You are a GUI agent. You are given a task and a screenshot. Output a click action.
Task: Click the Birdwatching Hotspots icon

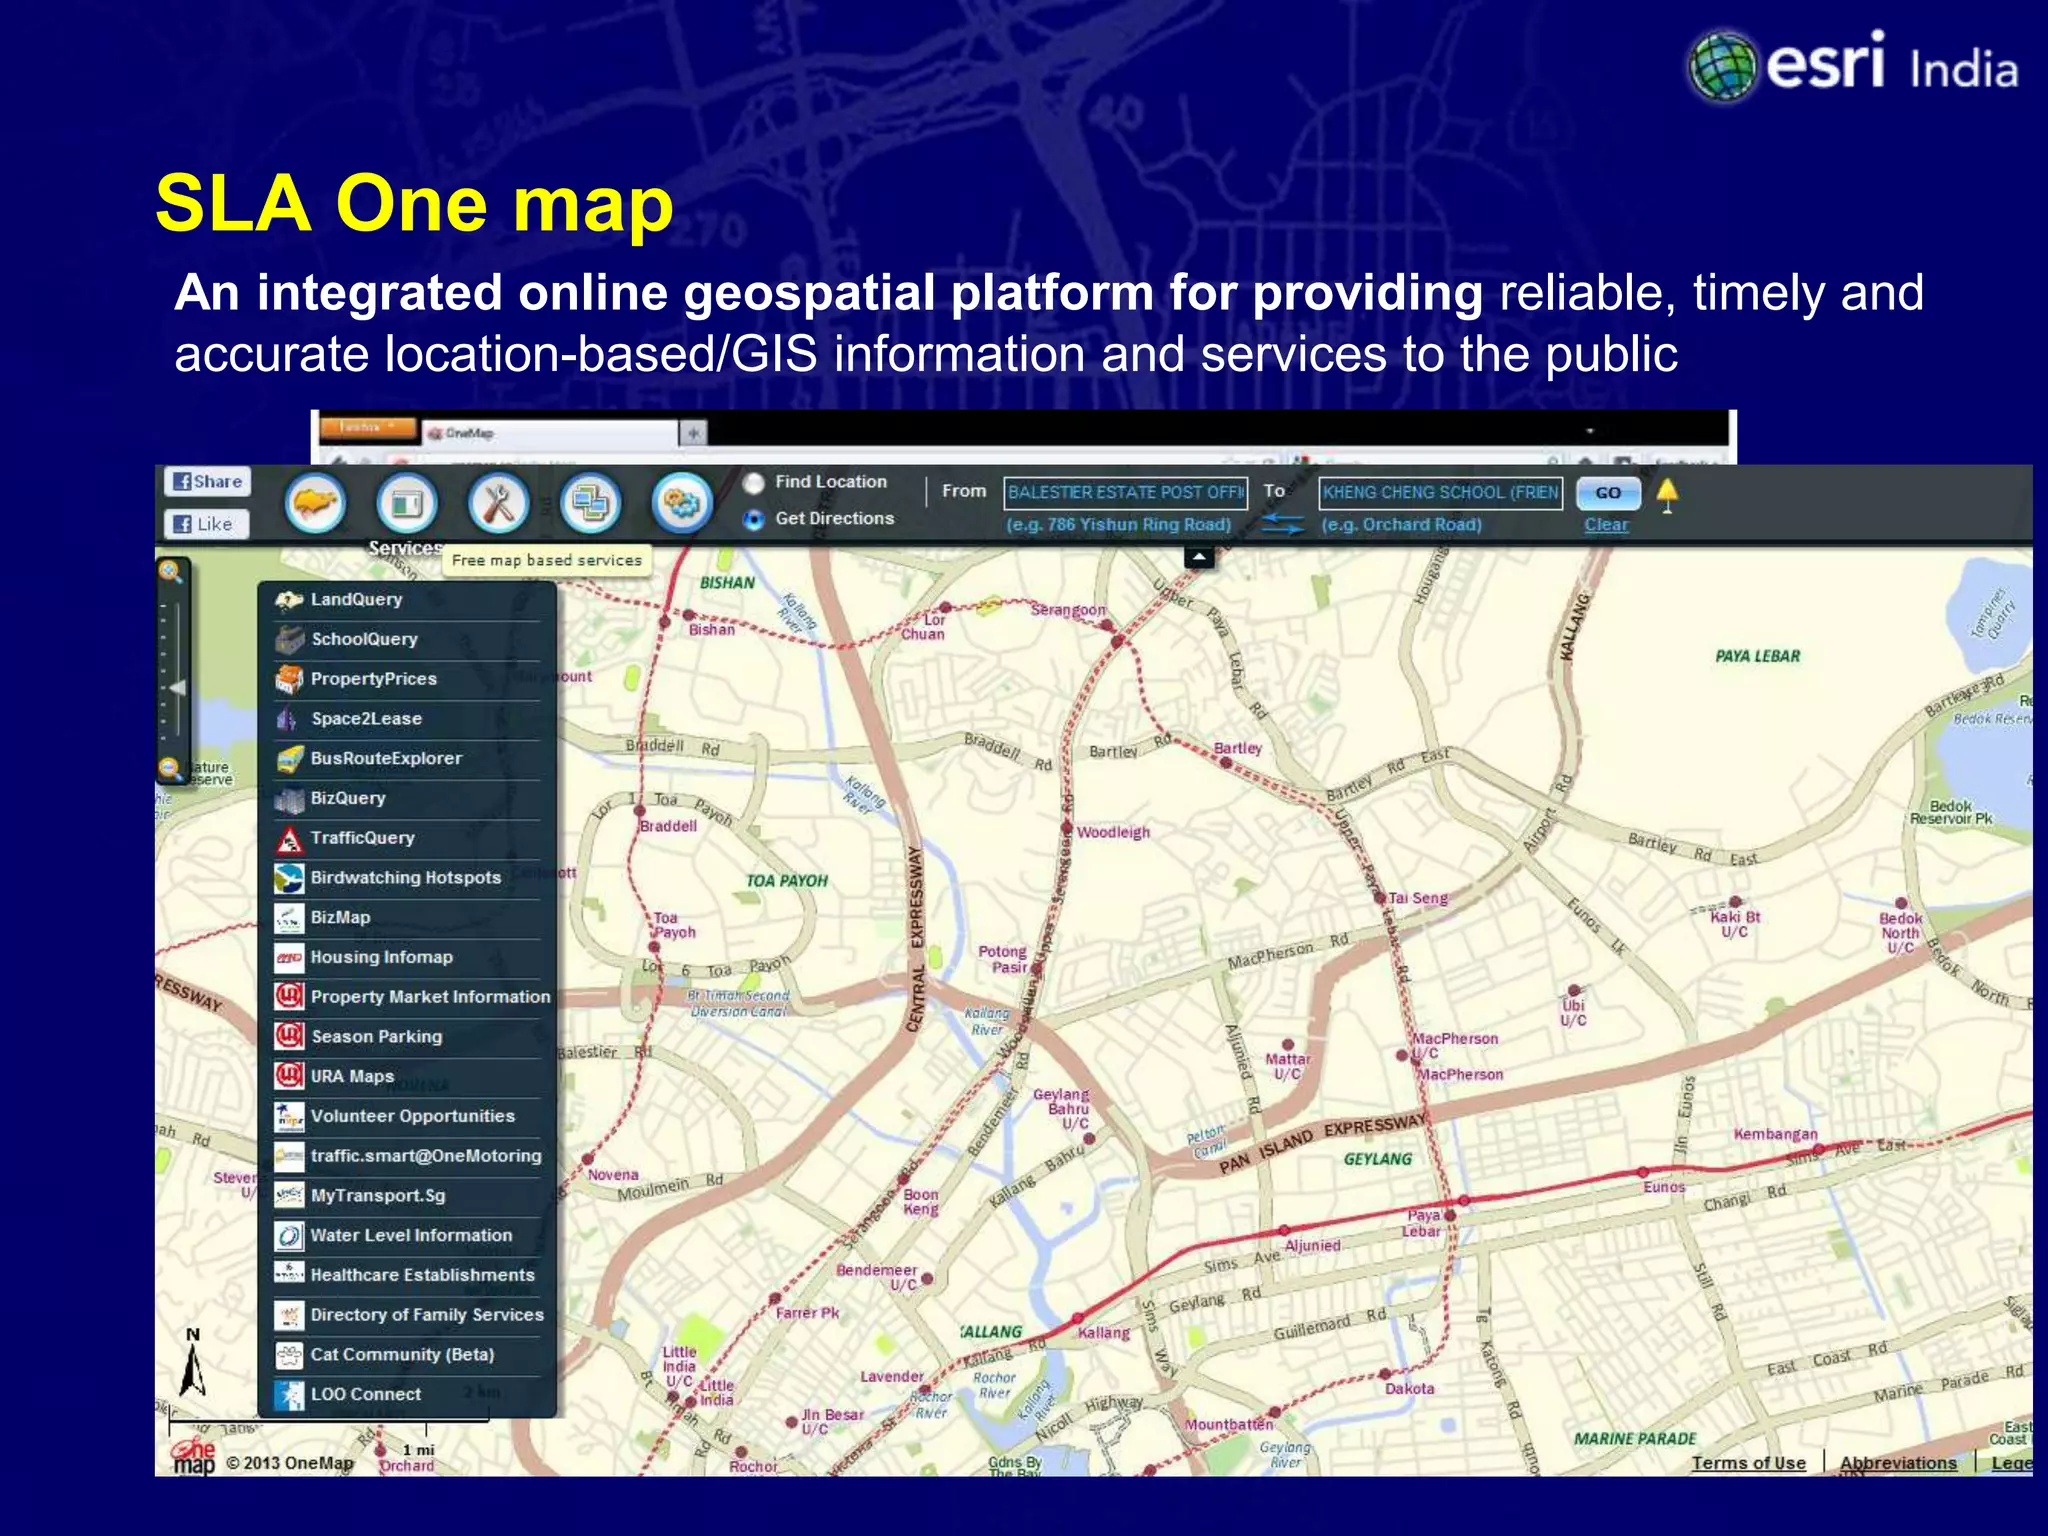289,878
